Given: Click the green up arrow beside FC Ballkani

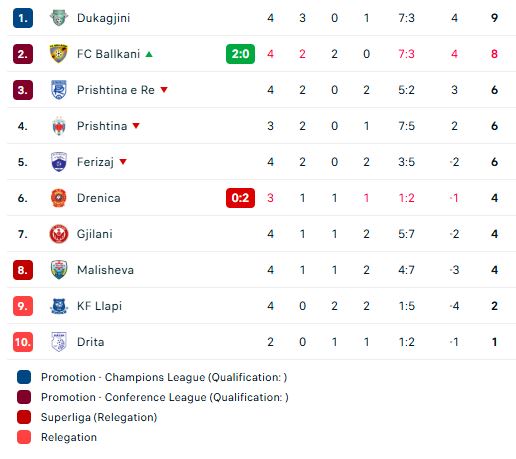Looking at the screenshot, I should coord(149,54).
